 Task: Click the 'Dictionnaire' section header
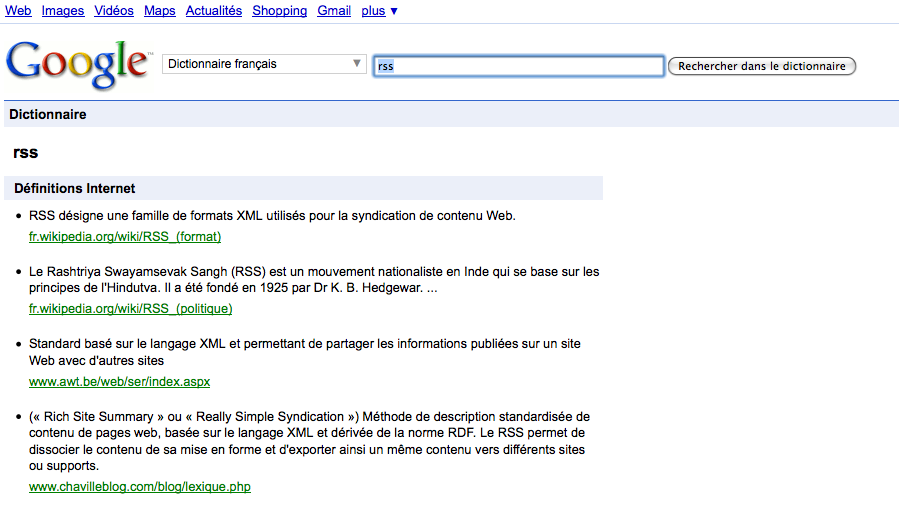coord(48,115)
